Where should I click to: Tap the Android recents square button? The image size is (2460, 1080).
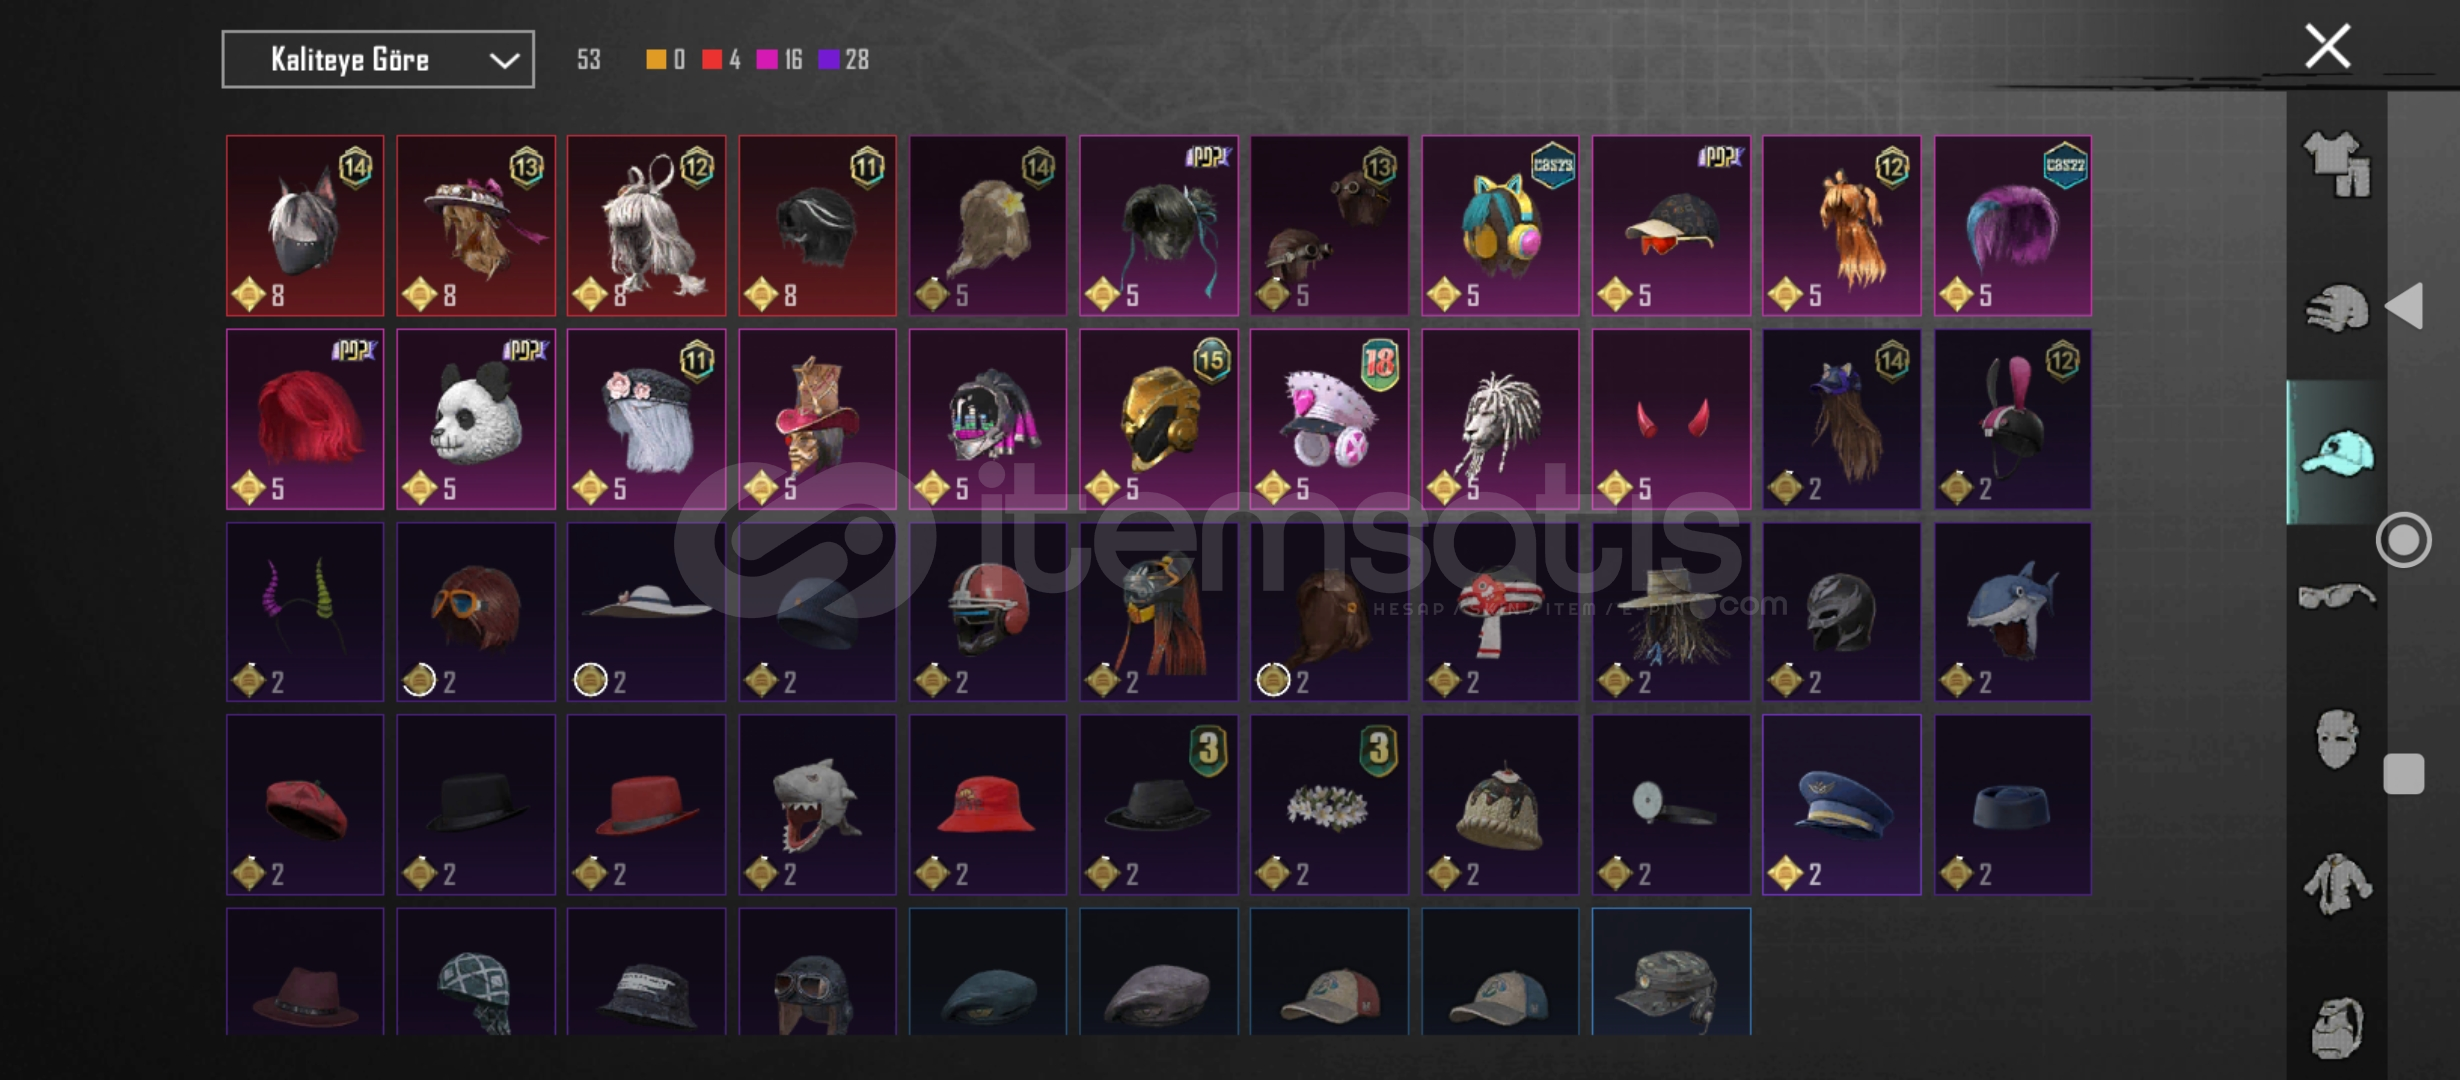[2404, 774]
